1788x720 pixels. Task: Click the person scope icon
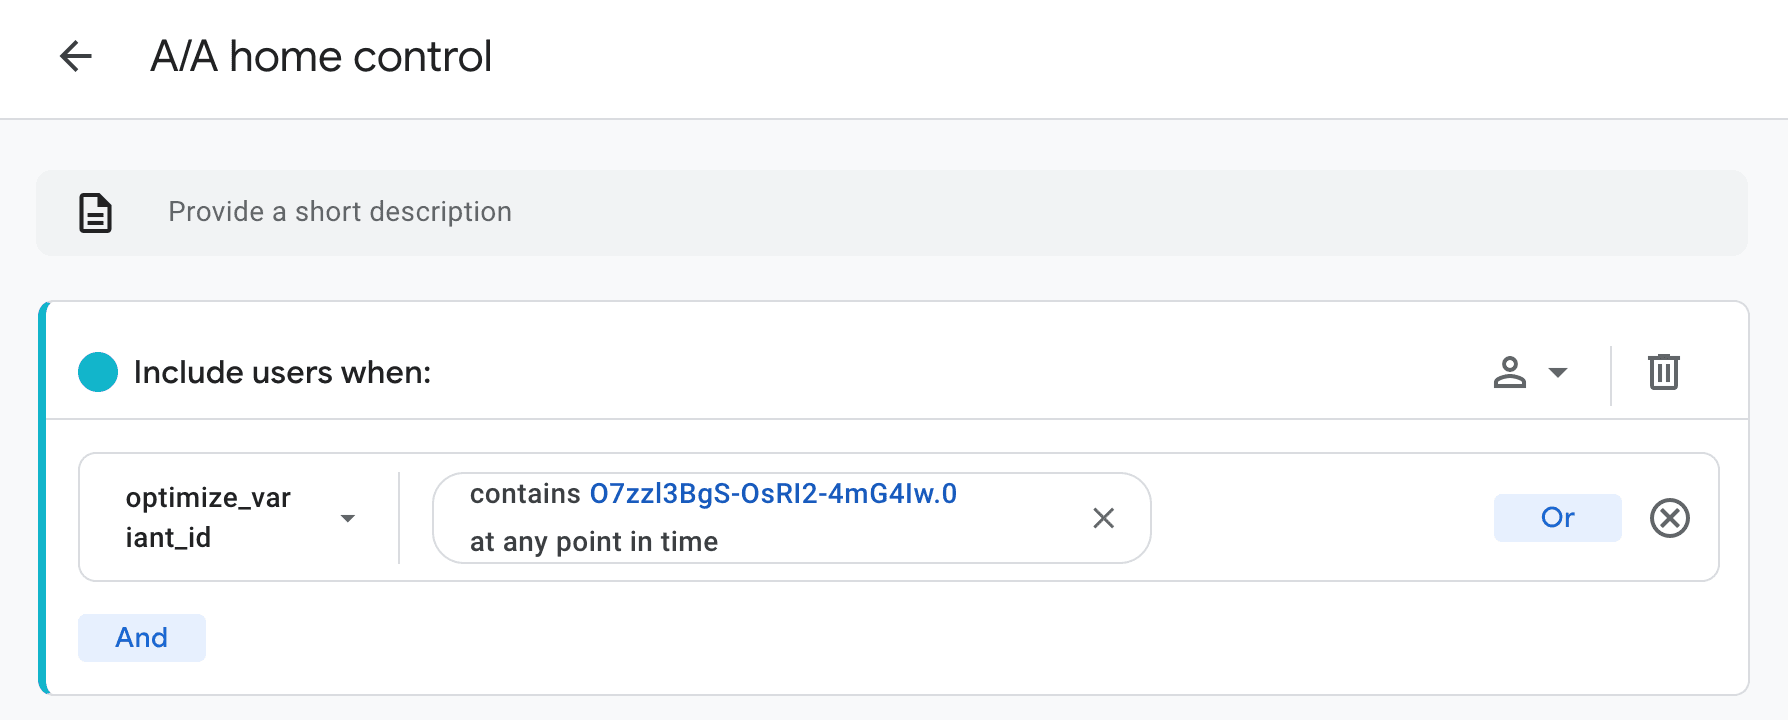point(1509,373)
